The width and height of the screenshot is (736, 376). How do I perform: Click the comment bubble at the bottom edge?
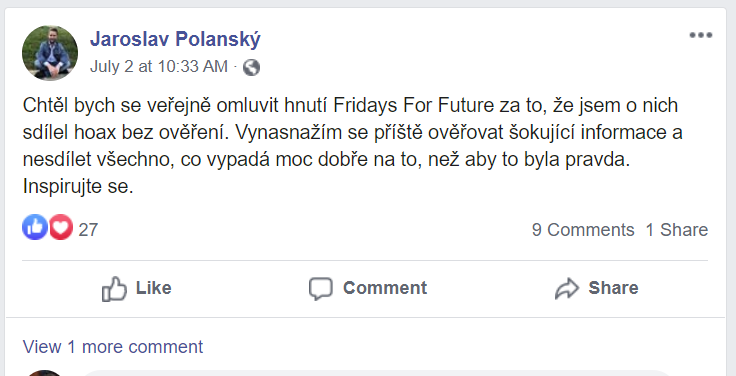378,373
